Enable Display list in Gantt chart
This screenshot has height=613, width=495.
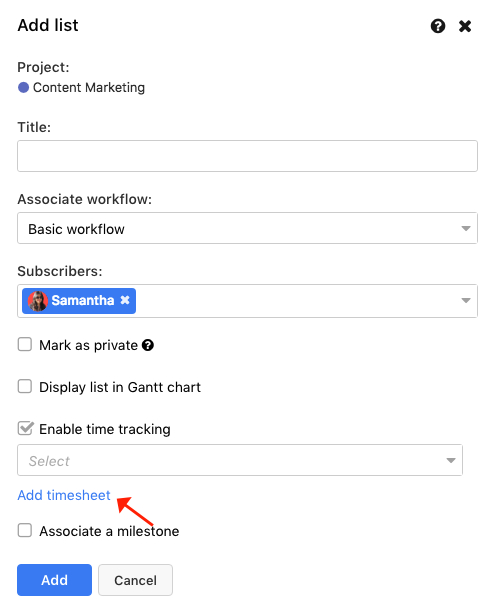[x=25, y=386]
